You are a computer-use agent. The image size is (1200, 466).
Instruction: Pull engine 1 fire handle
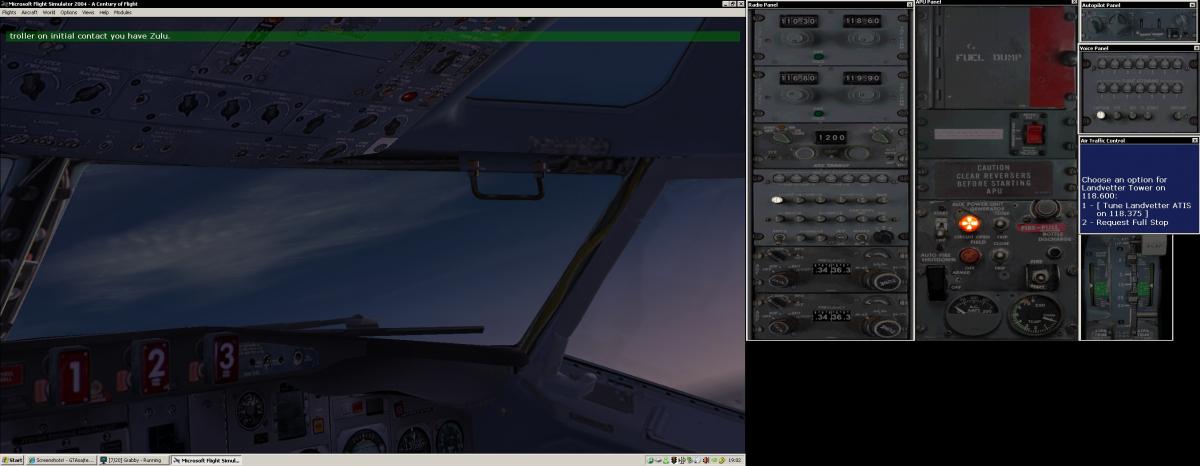[71, 372]
